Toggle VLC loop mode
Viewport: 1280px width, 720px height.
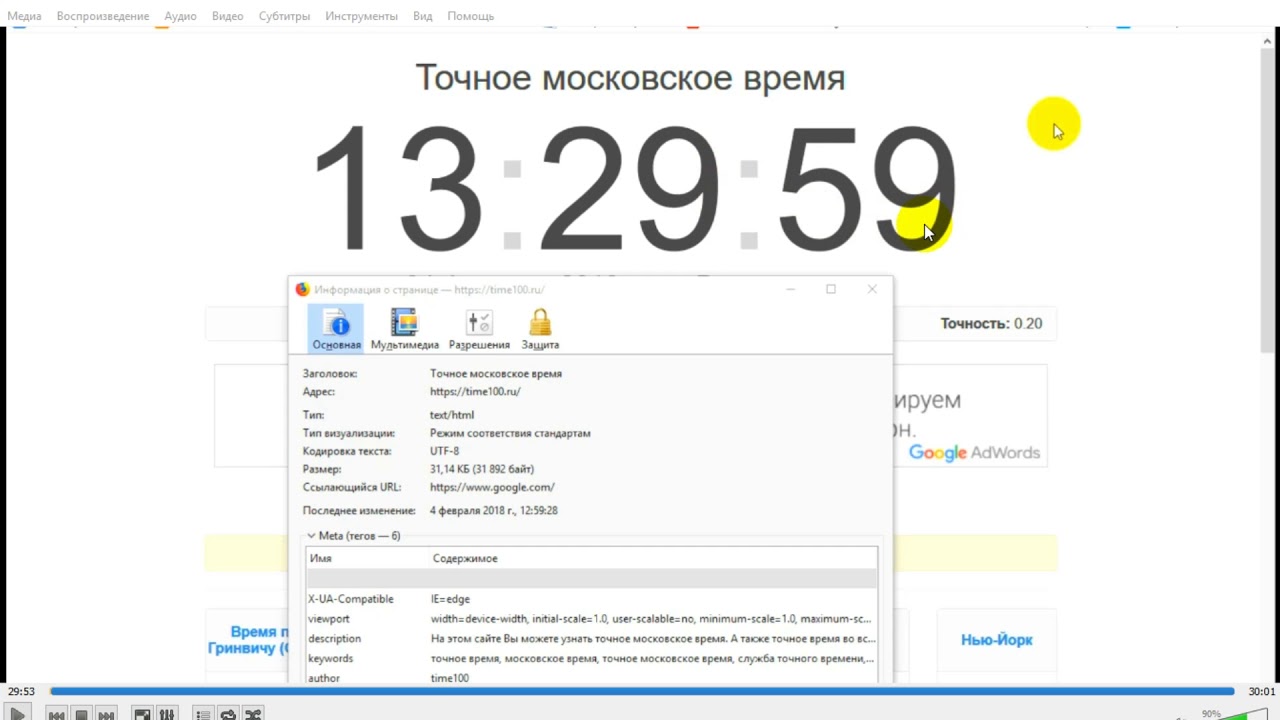[x=228, y=714]
